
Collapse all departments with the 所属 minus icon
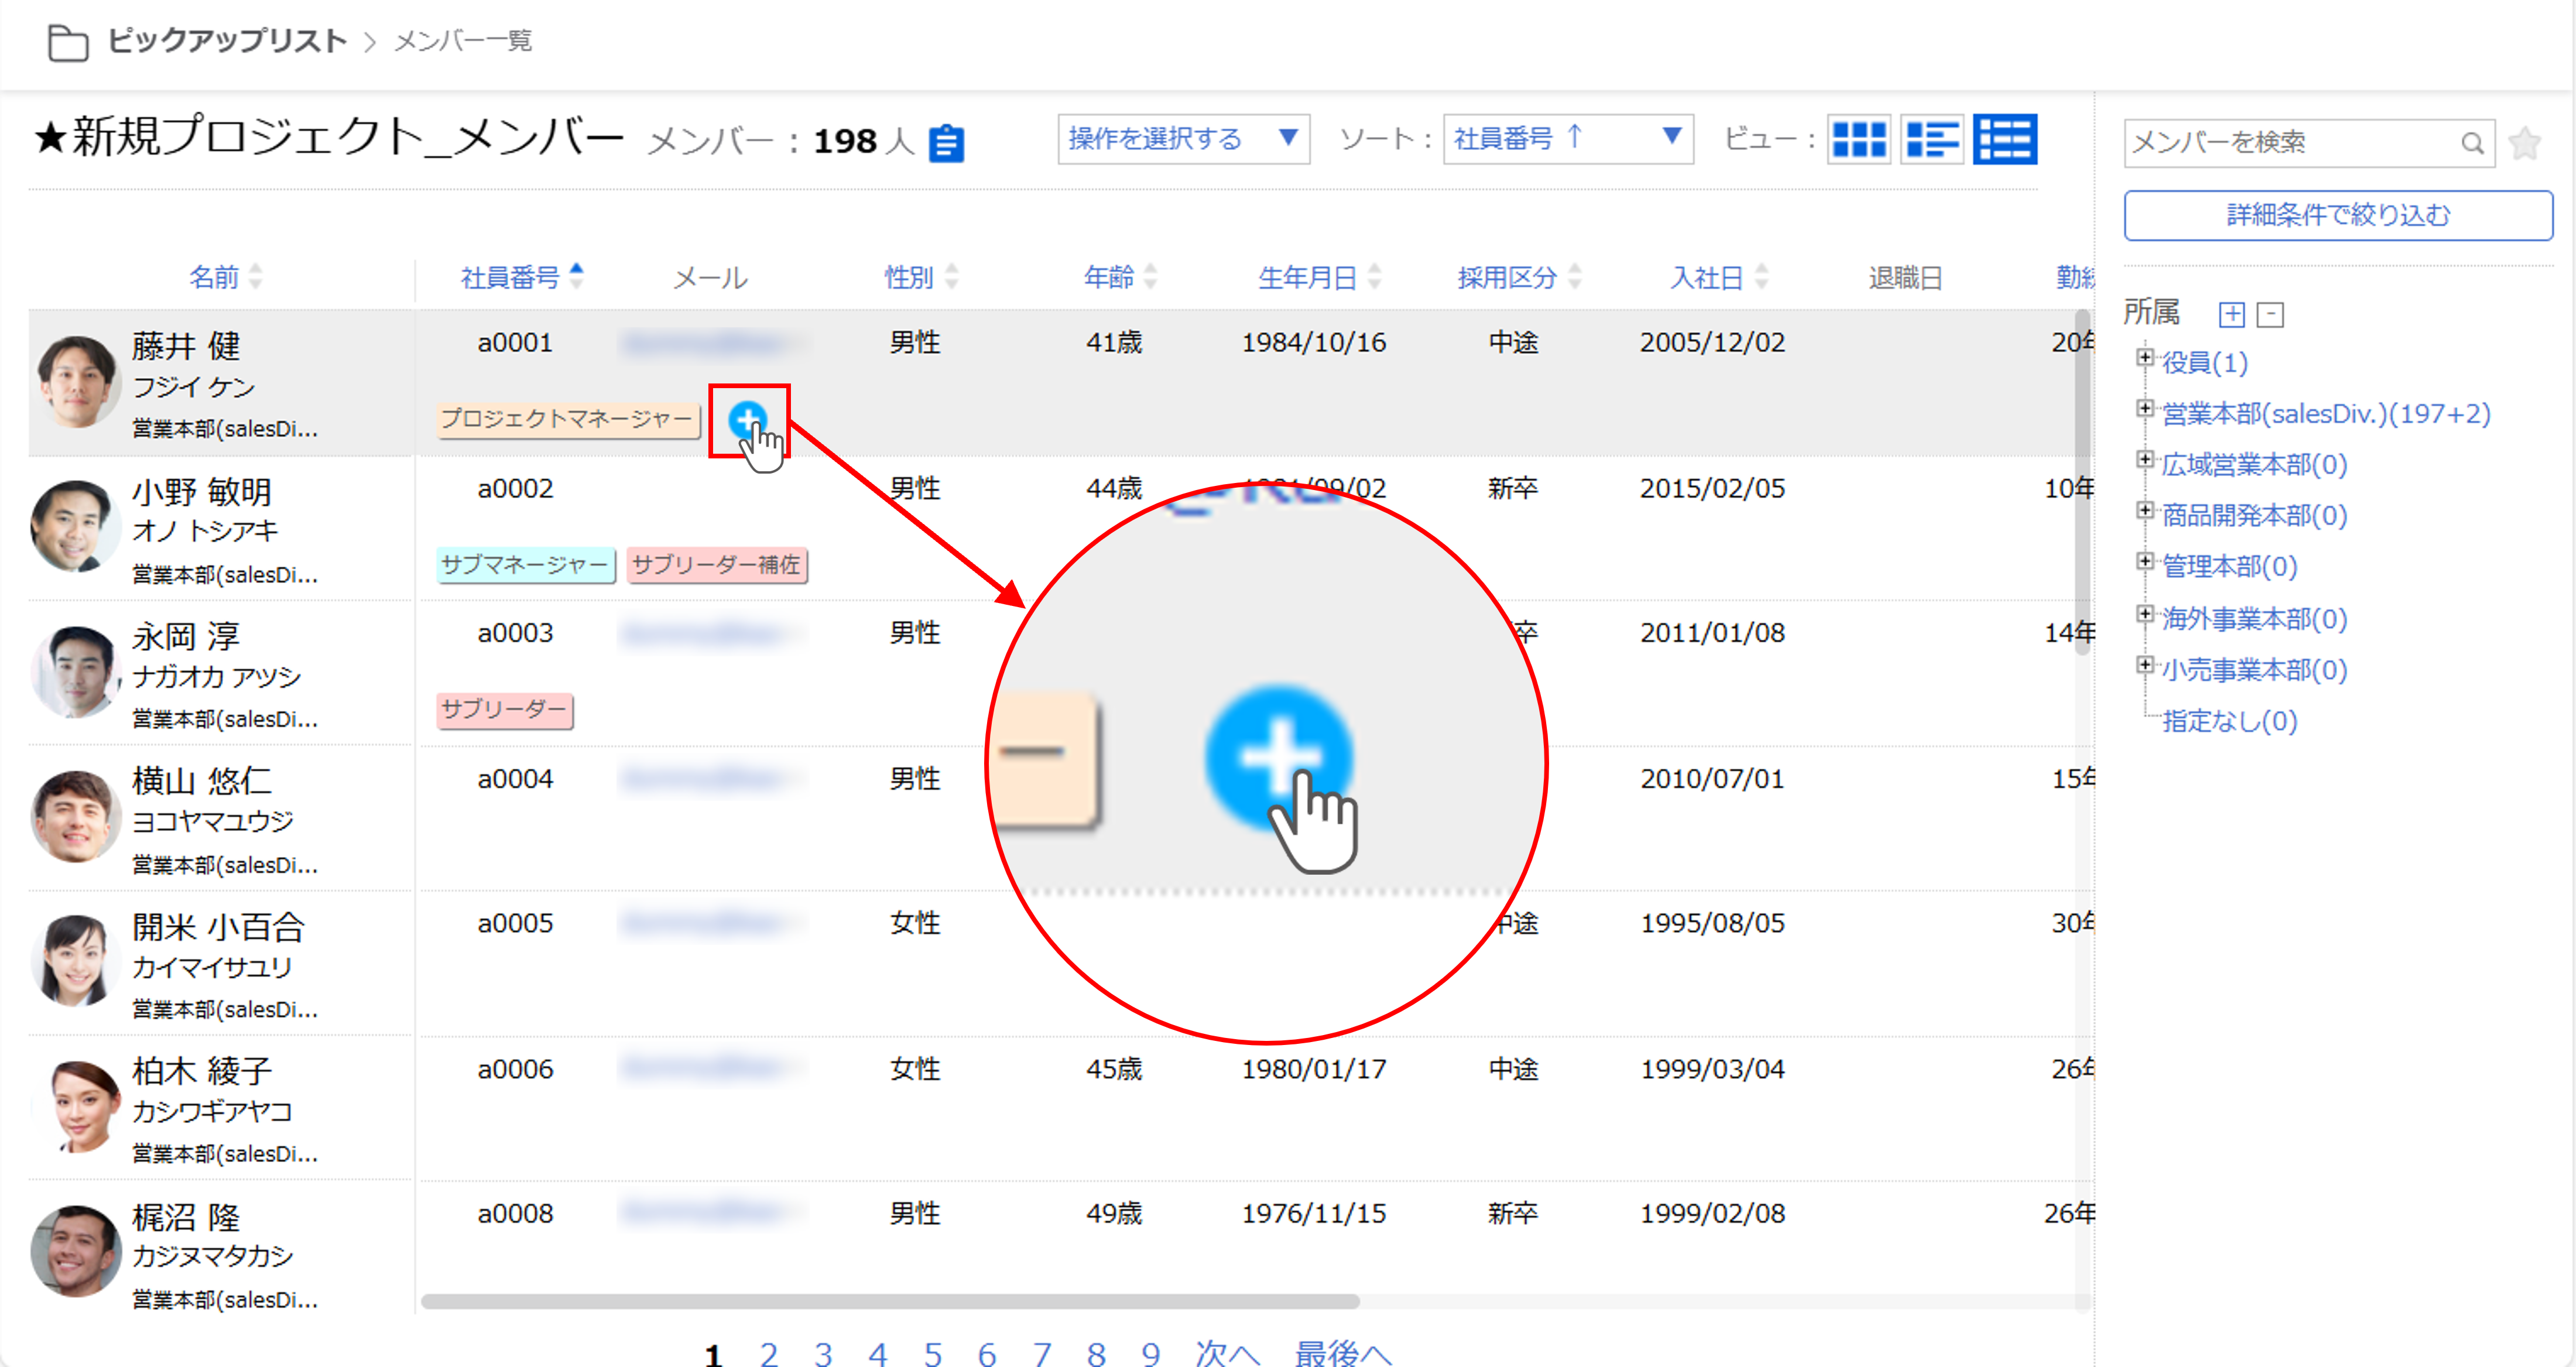point(2270,314)
